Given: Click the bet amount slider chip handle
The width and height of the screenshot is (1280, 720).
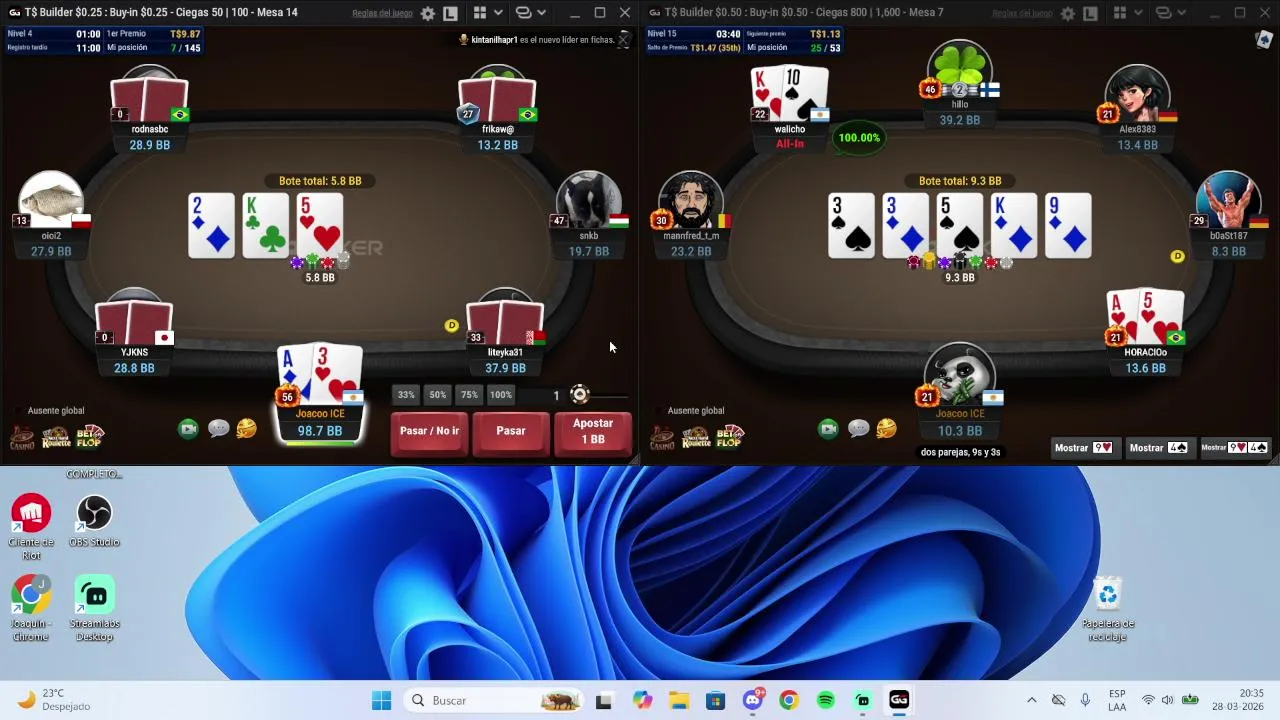Looking at the screenshot, I should [580, 395].
